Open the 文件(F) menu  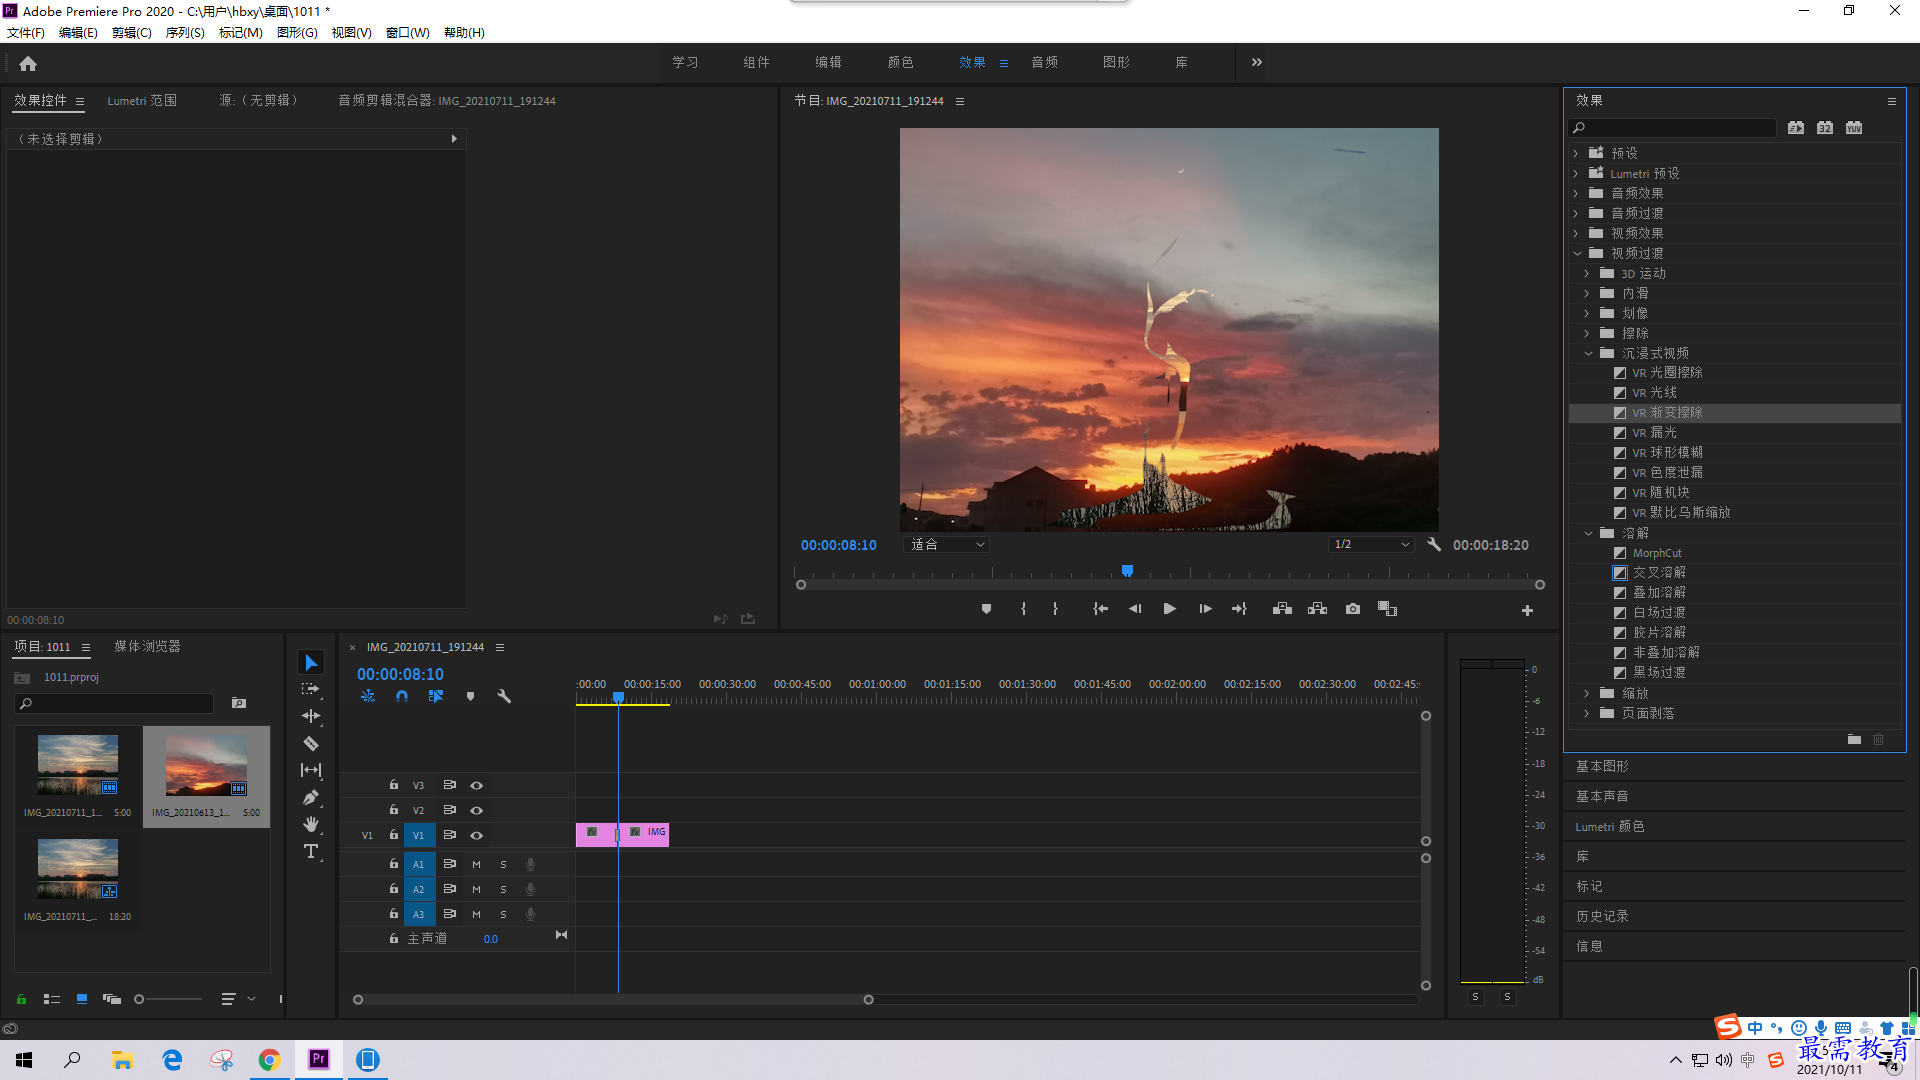[26, 33]
